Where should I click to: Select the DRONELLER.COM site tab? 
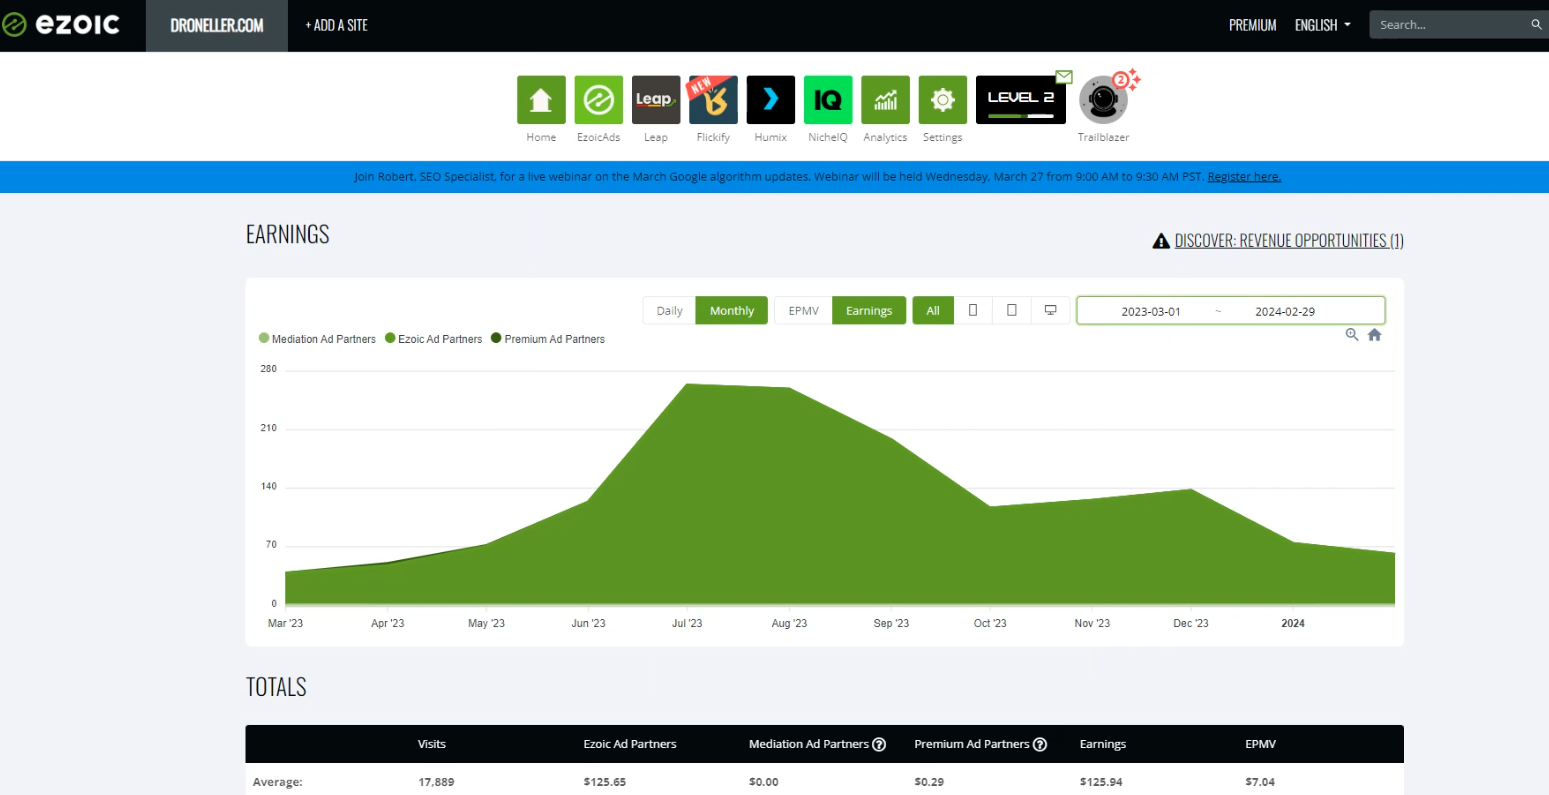click(217, 25)
